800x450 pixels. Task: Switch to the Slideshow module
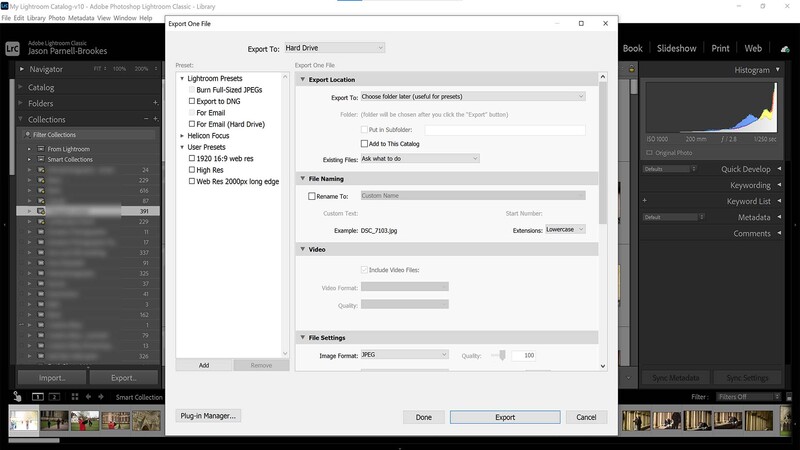676,48
